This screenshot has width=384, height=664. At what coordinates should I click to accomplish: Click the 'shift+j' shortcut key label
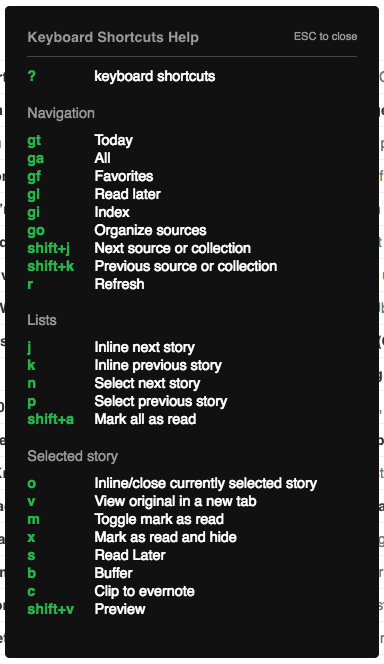[x=49, y=248]
